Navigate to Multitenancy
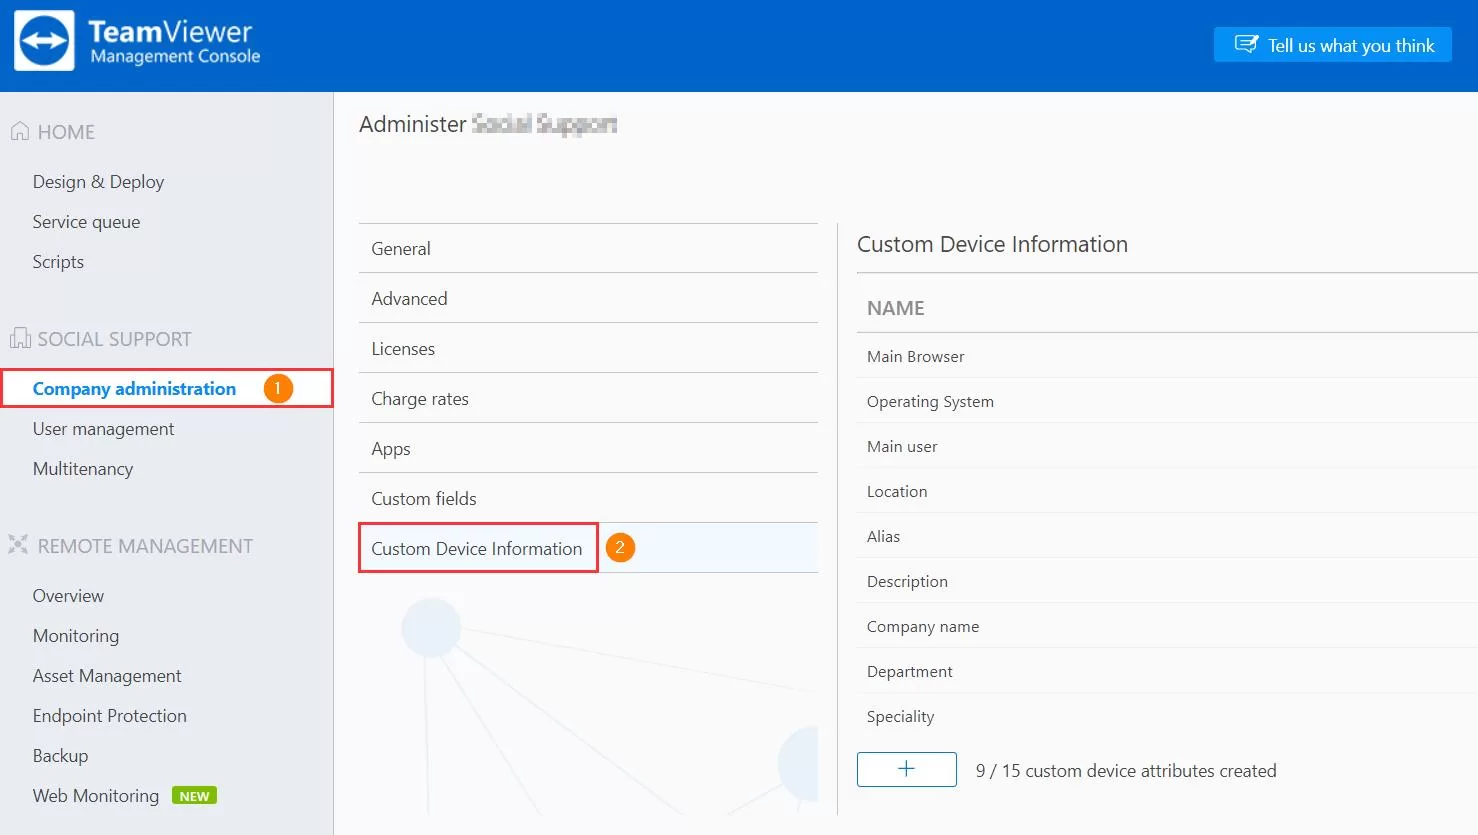The height and width of the screenshot is (835, 1478). click(x=83, y=468)
